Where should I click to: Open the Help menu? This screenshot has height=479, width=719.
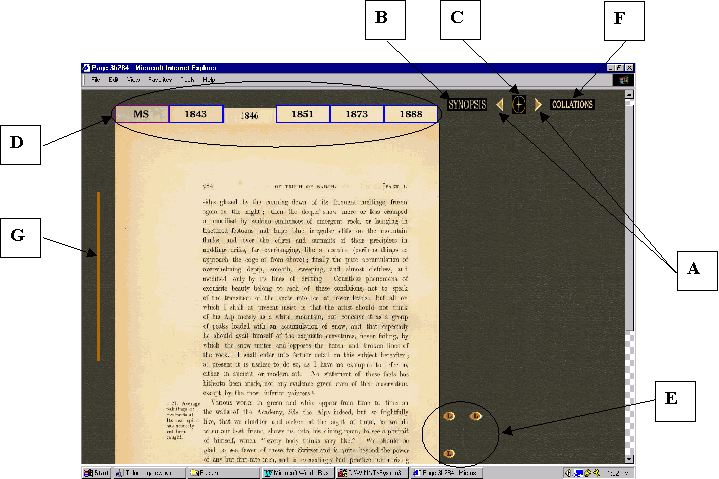point(209,80)
